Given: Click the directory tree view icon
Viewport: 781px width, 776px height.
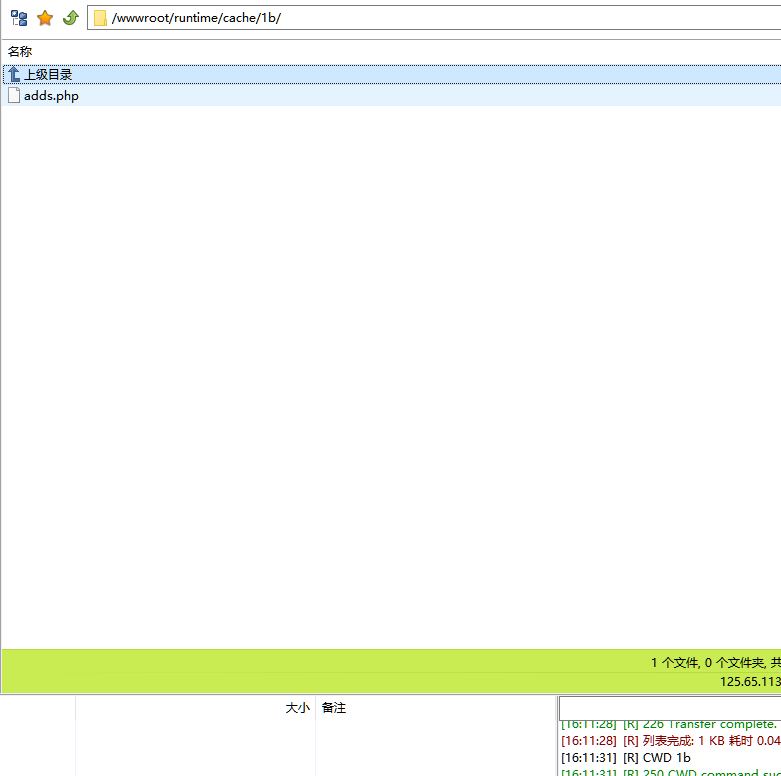Looking at the screenshot, I should [19, 18].
